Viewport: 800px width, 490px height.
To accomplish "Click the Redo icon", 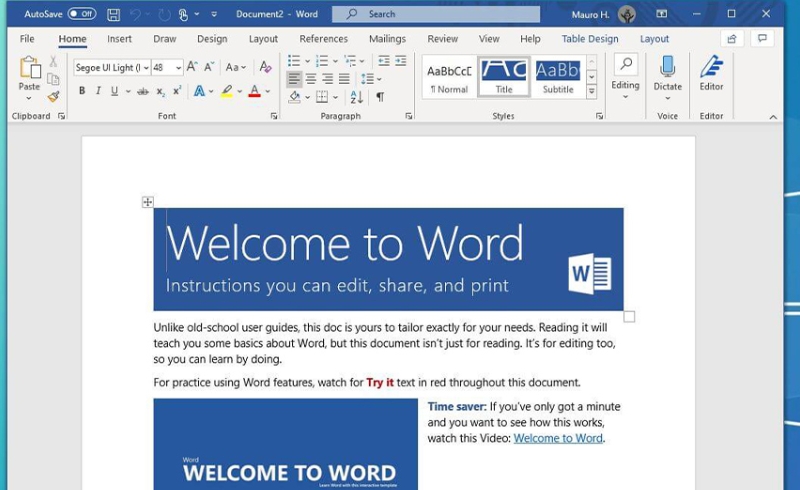I will (x=164, y=14).
